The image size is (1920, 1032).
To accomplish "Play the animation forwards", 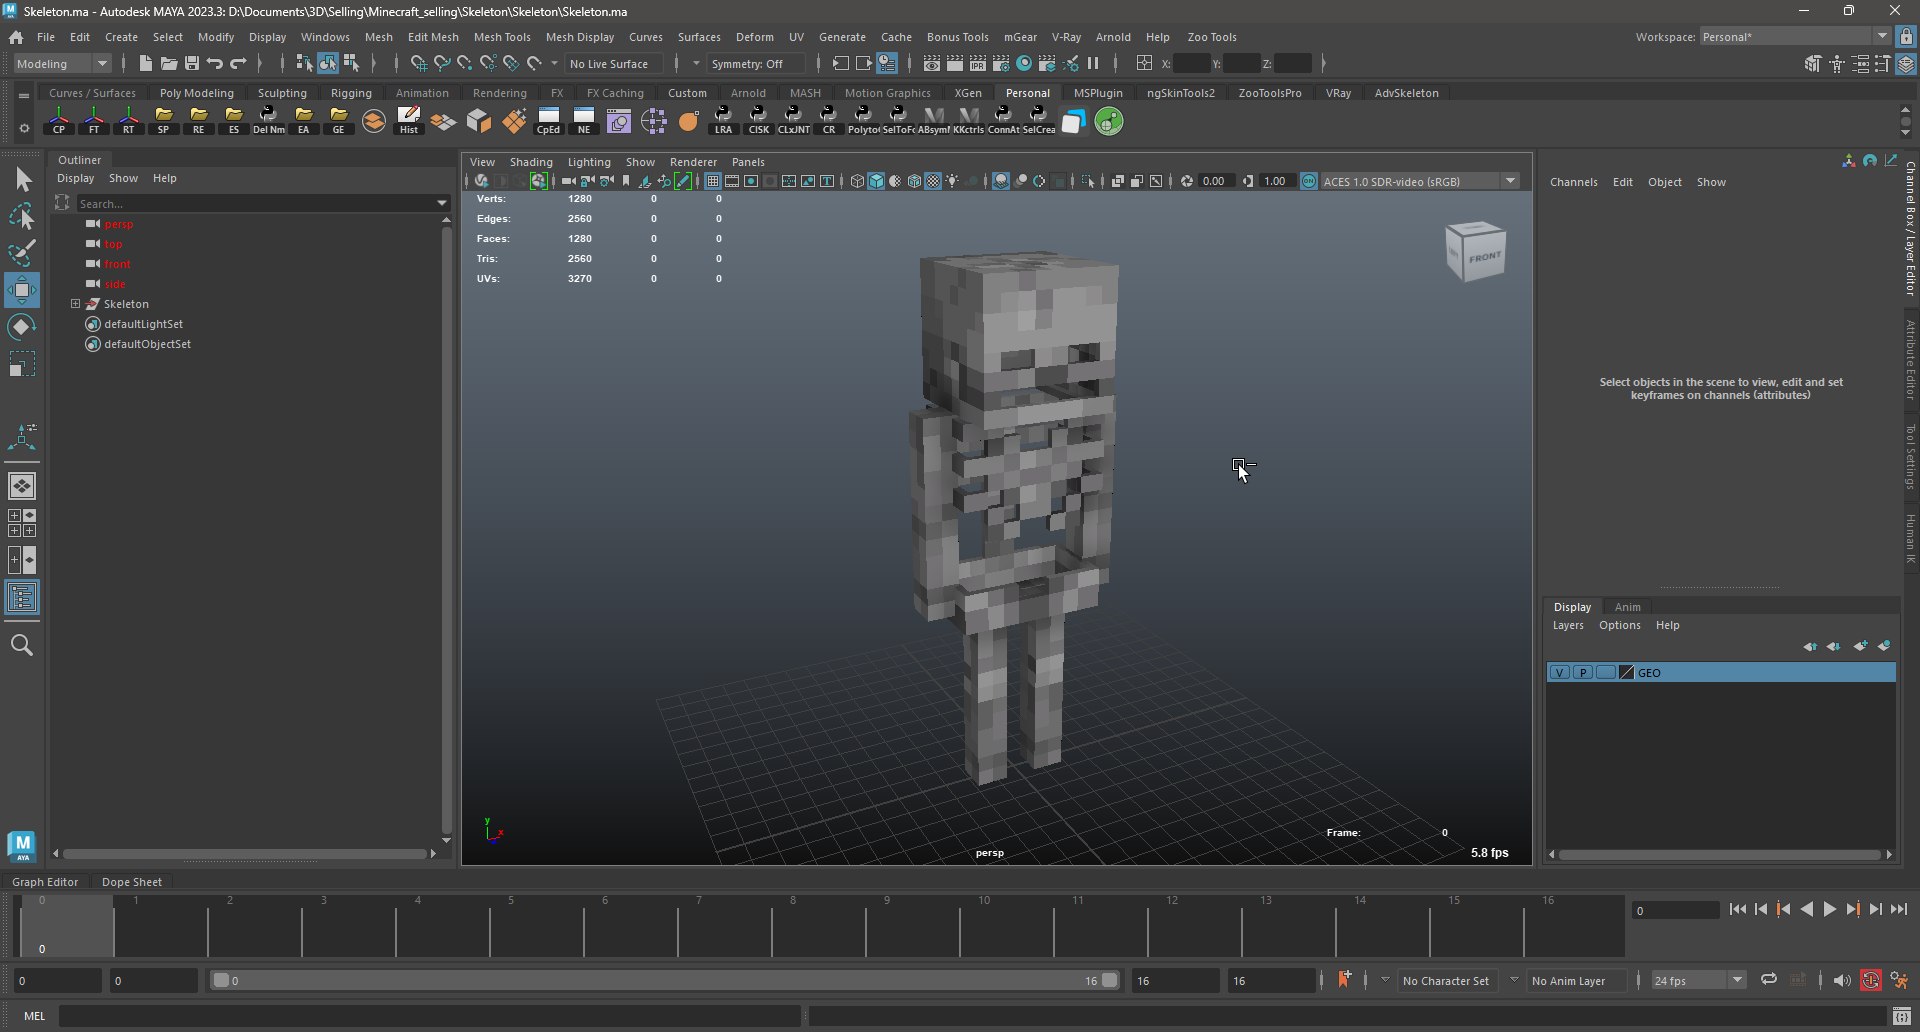I will coord(1829,909).
